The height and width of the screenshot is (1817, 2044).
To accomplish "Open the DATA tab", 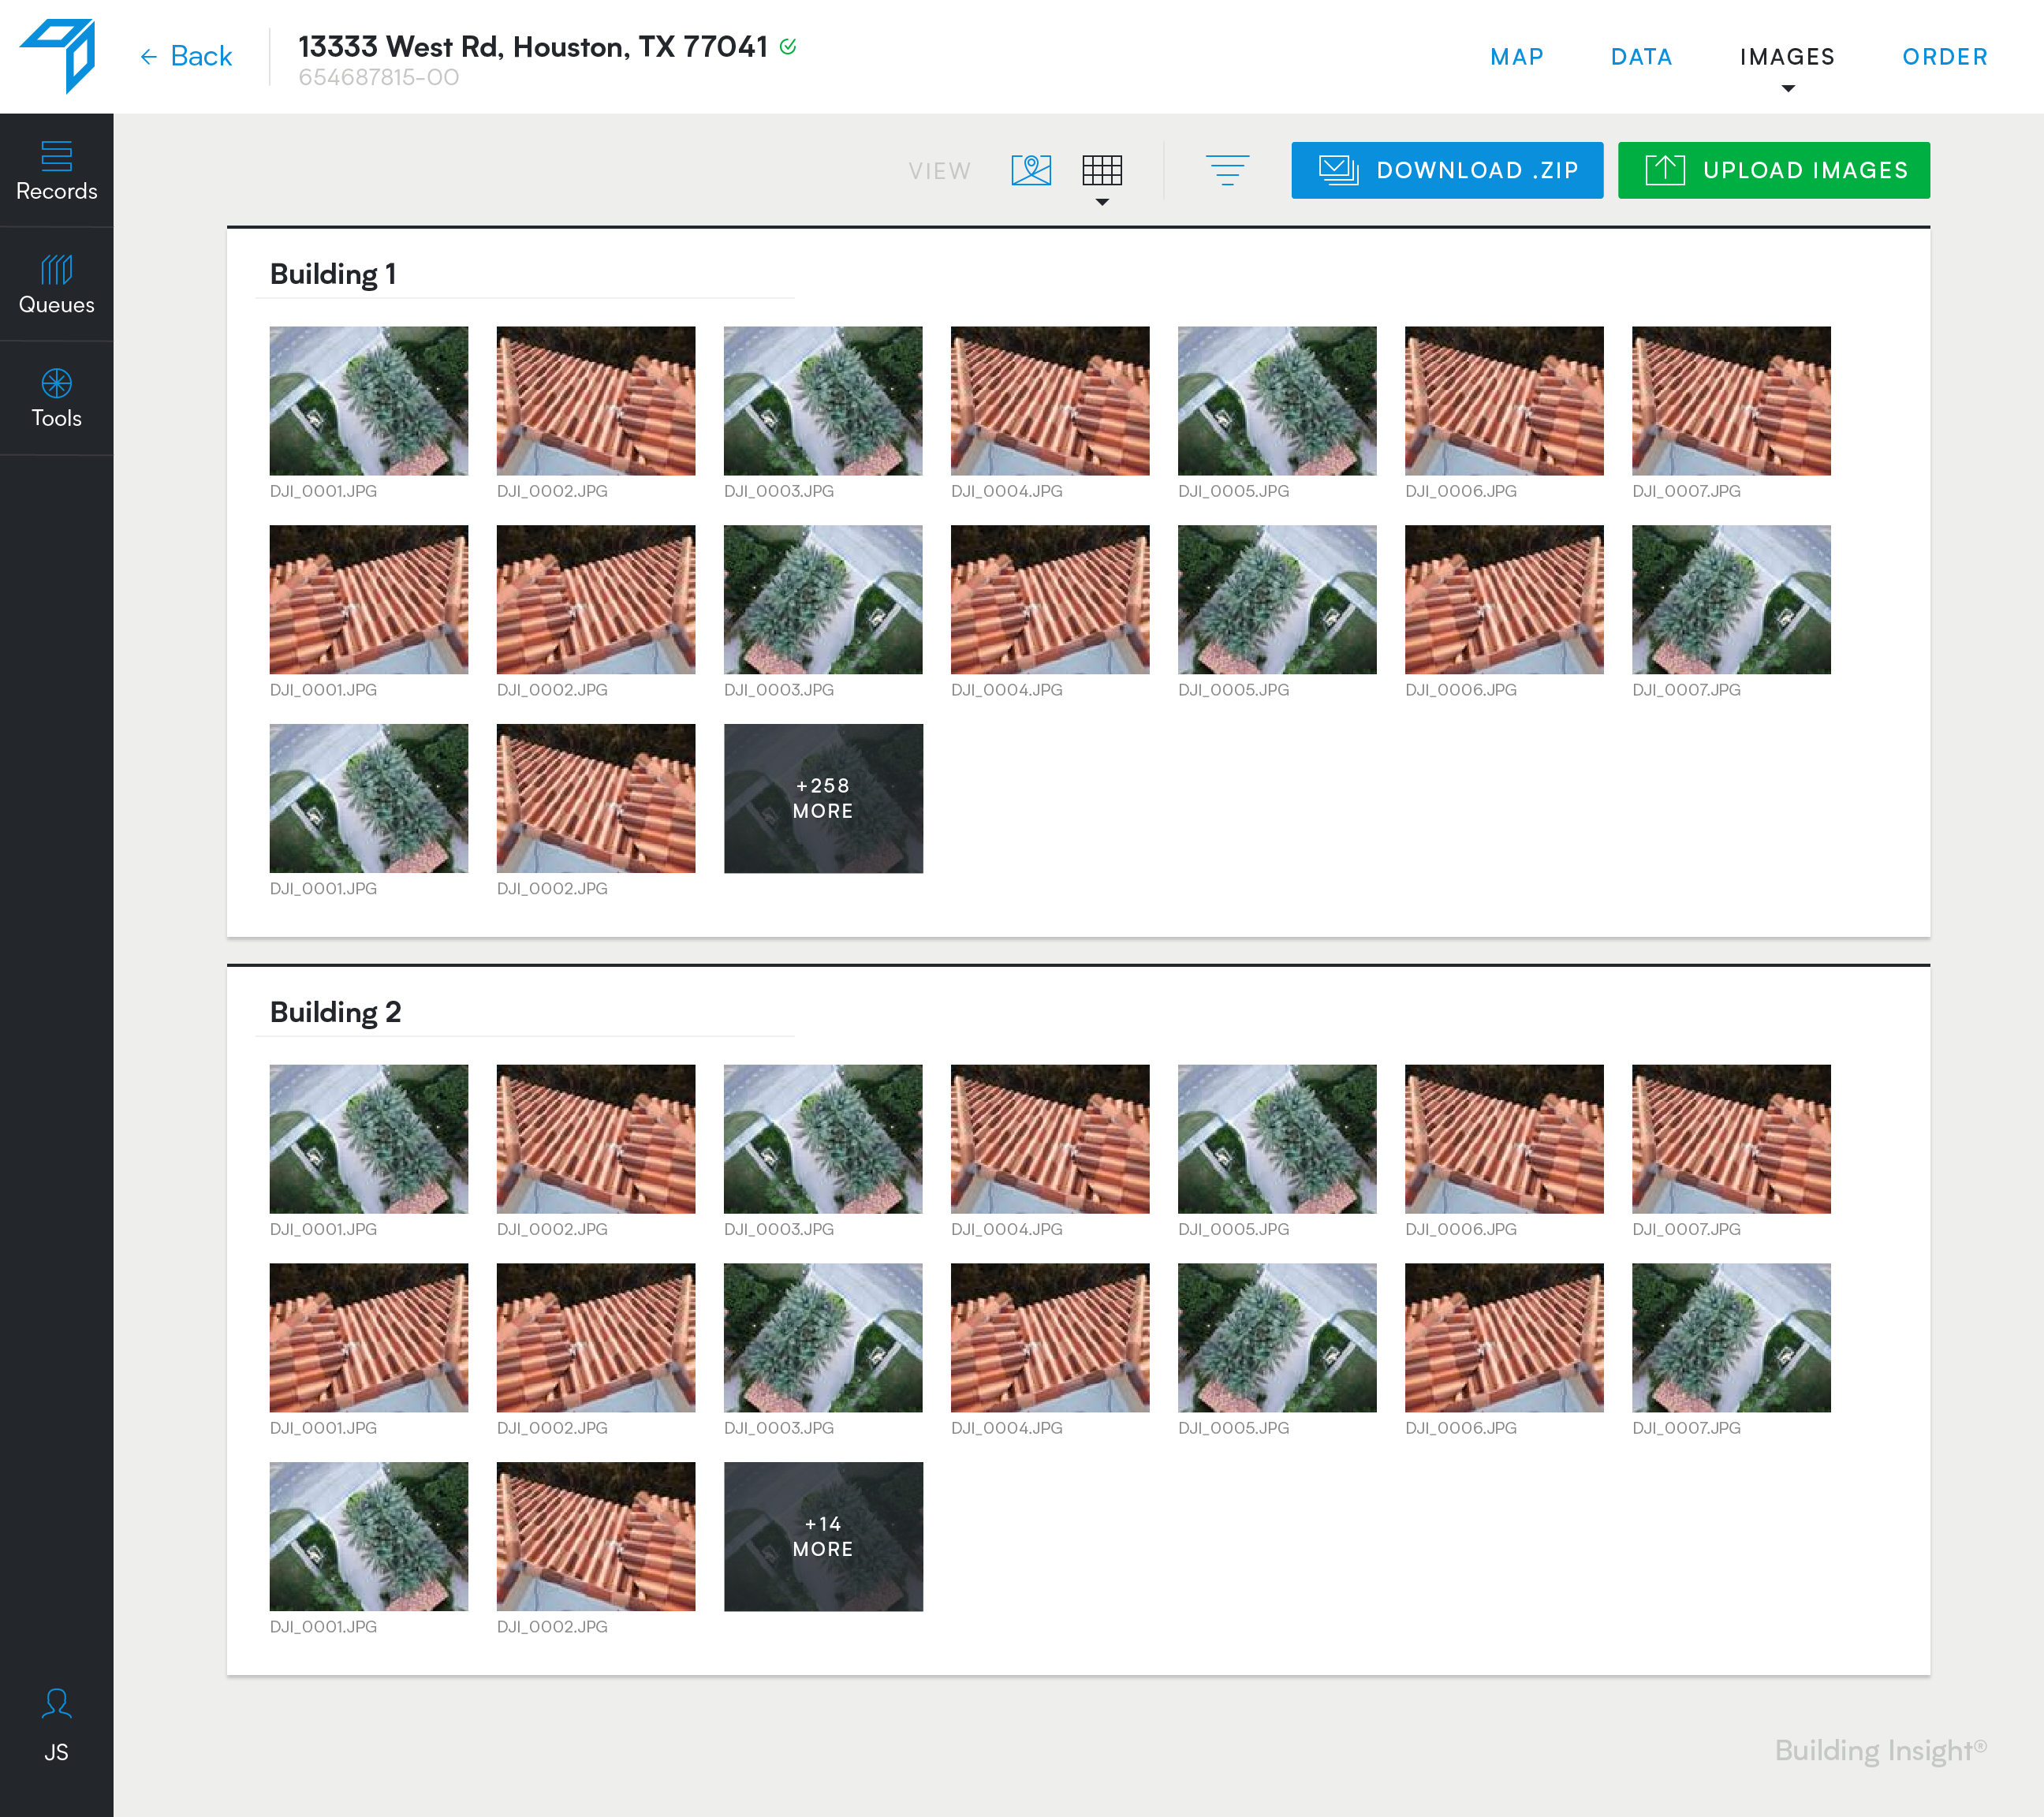I will [1641, 57].
